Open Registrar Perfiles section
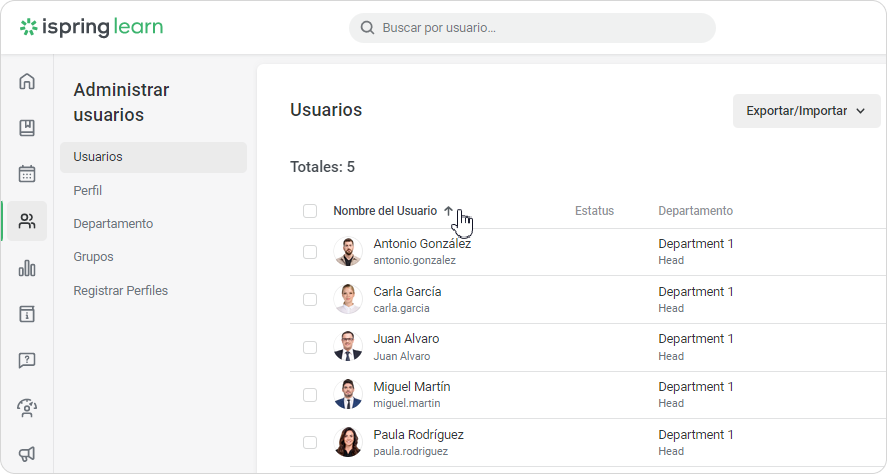 click(x=120, y=291)
